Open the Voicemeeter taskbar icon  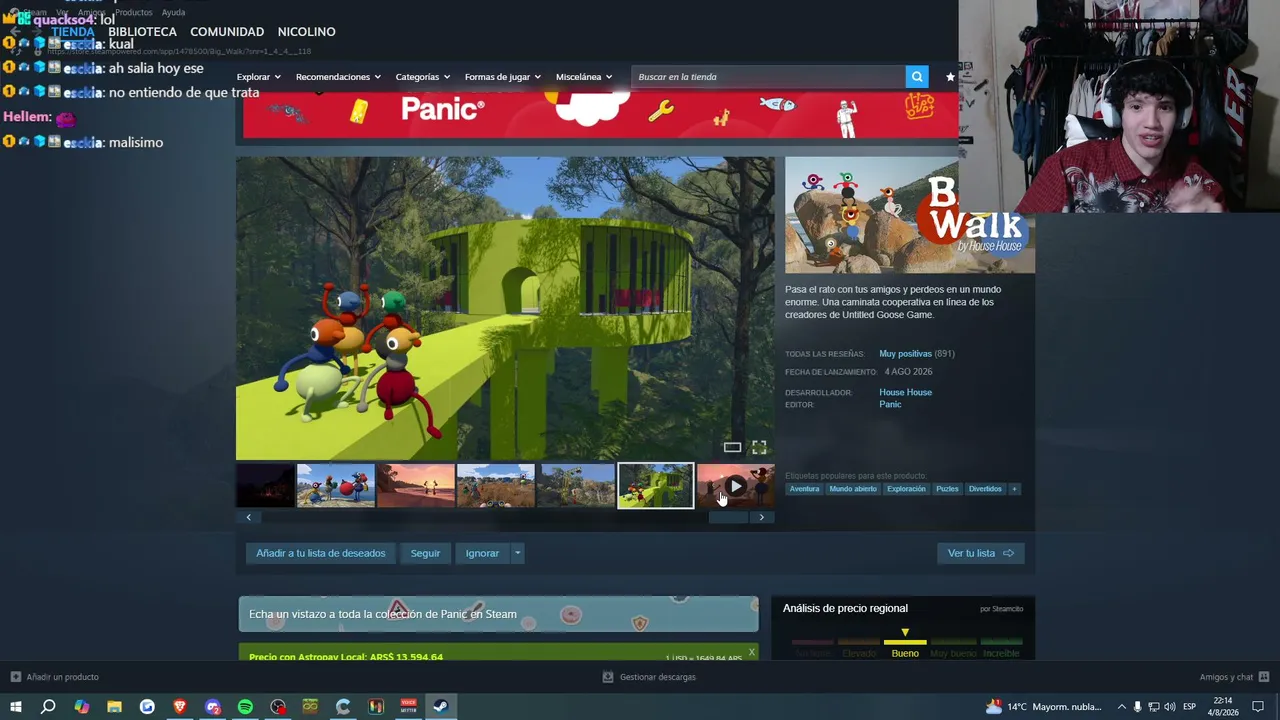pos(408,707)
